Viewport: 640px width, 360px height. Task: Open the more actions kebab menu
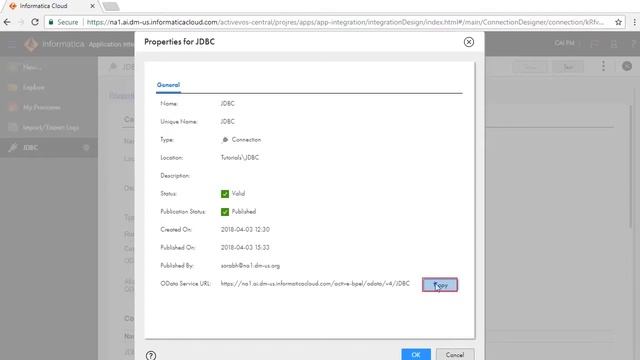click(603, 66)
